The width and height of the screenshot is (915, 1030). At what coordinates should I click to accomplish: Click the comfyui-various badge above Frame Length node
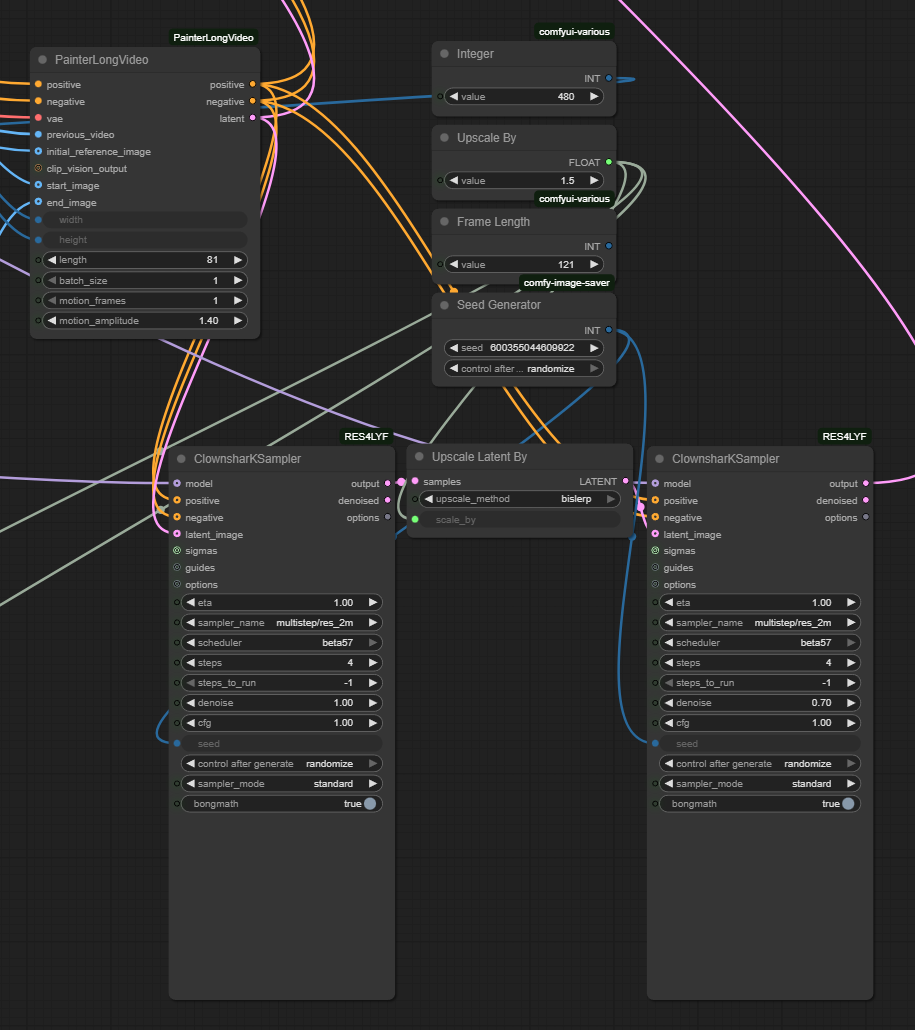(574, 198)
